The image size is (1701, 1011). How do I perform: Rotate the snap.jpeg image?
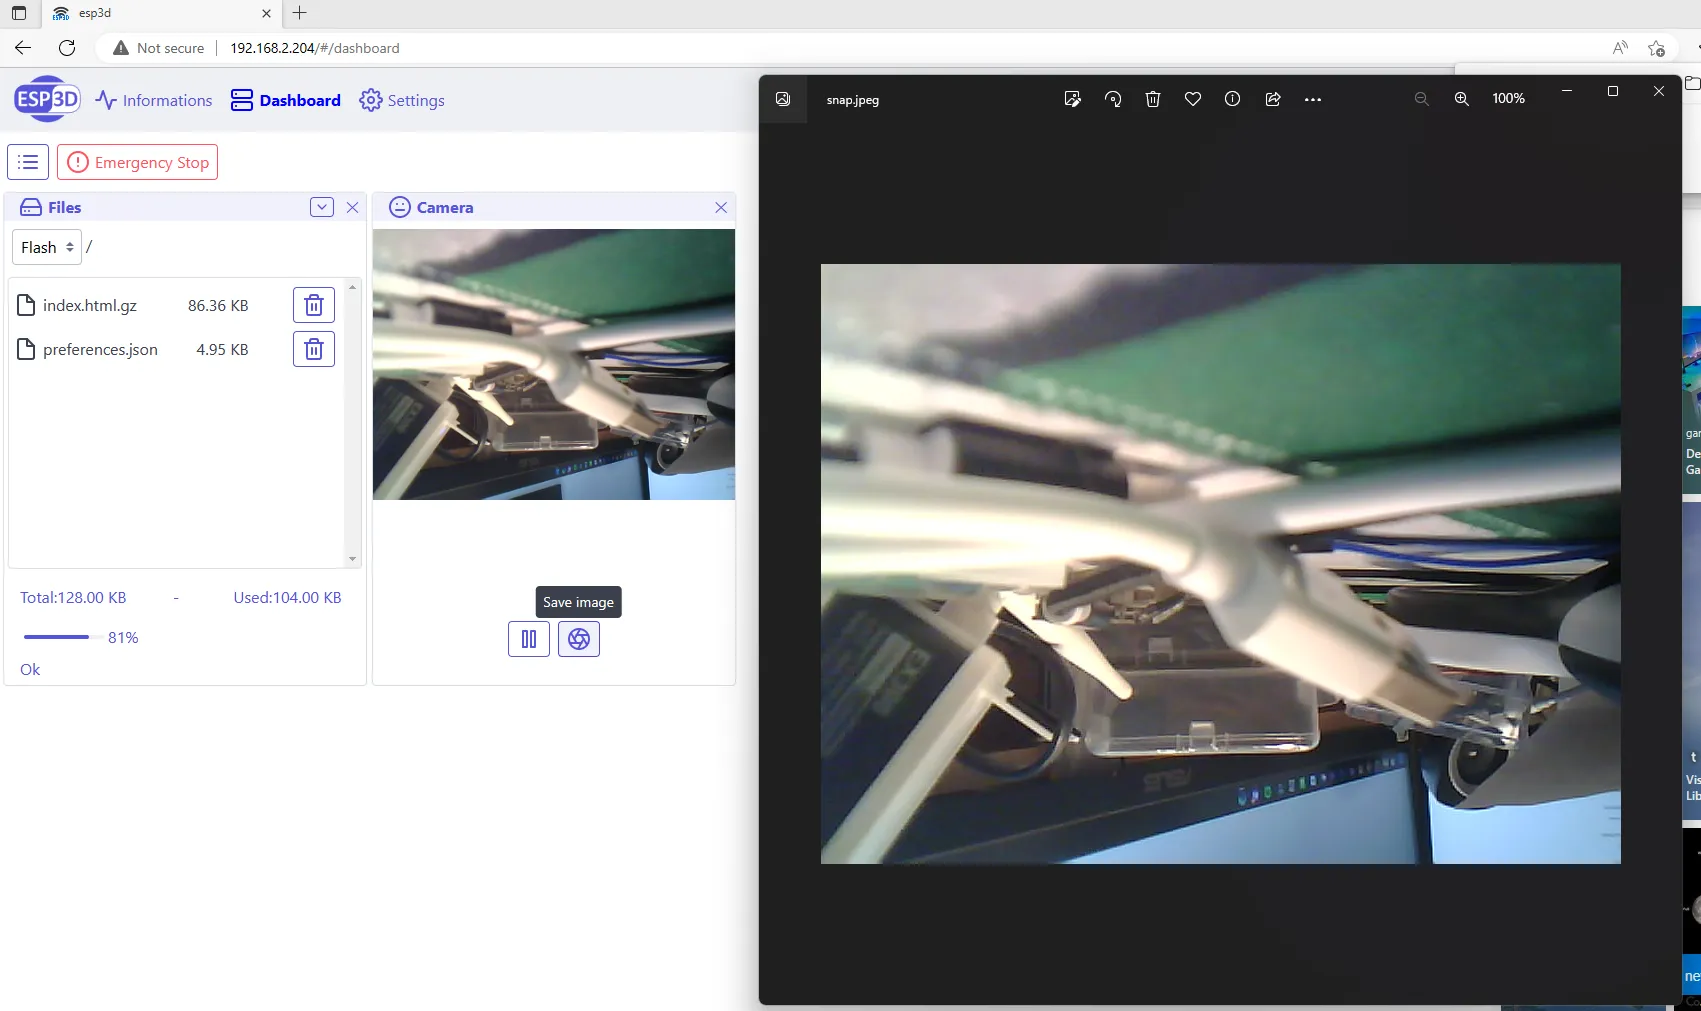coord(1113,99)
